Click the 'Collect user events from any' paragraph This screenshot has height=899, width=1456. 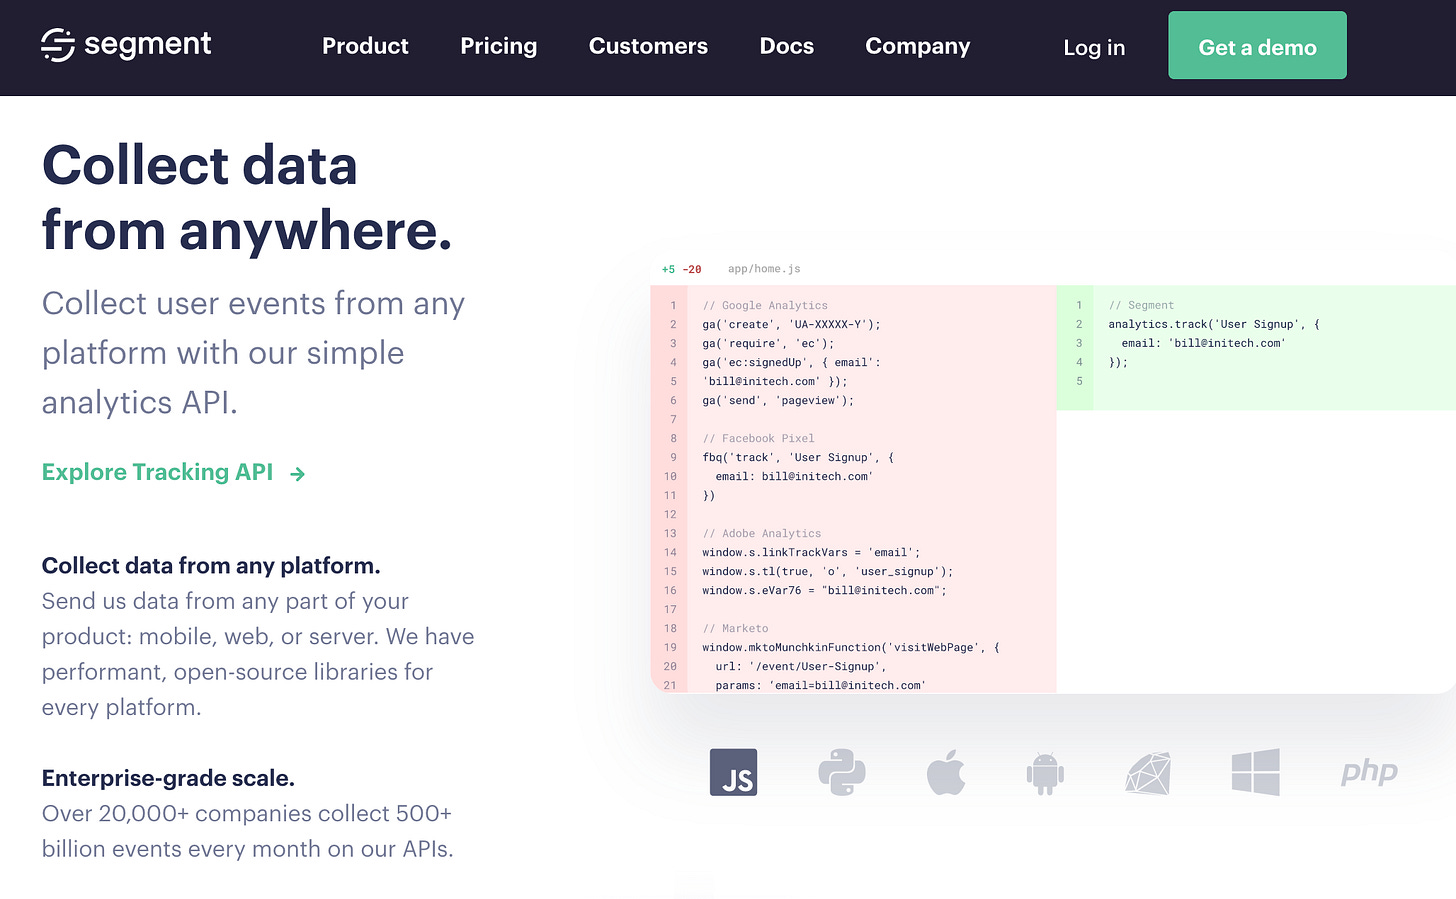click(x=253, y=353)
